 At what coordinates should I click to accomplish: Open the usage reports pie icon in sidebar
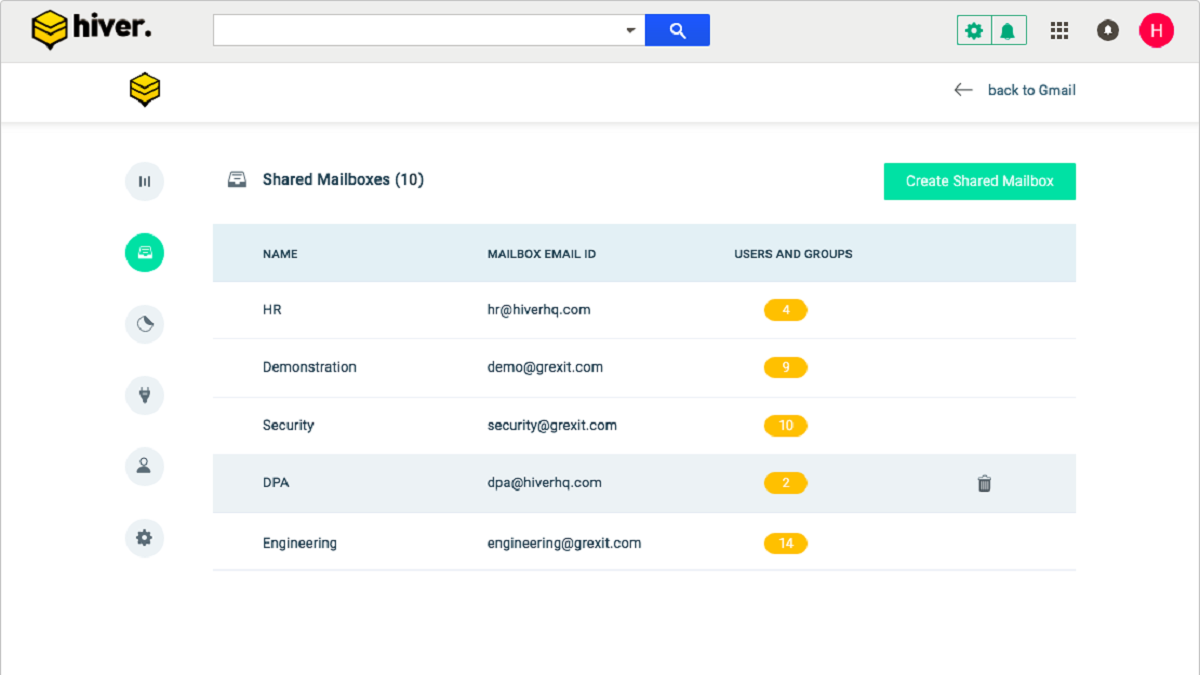(x=144, y=324)
